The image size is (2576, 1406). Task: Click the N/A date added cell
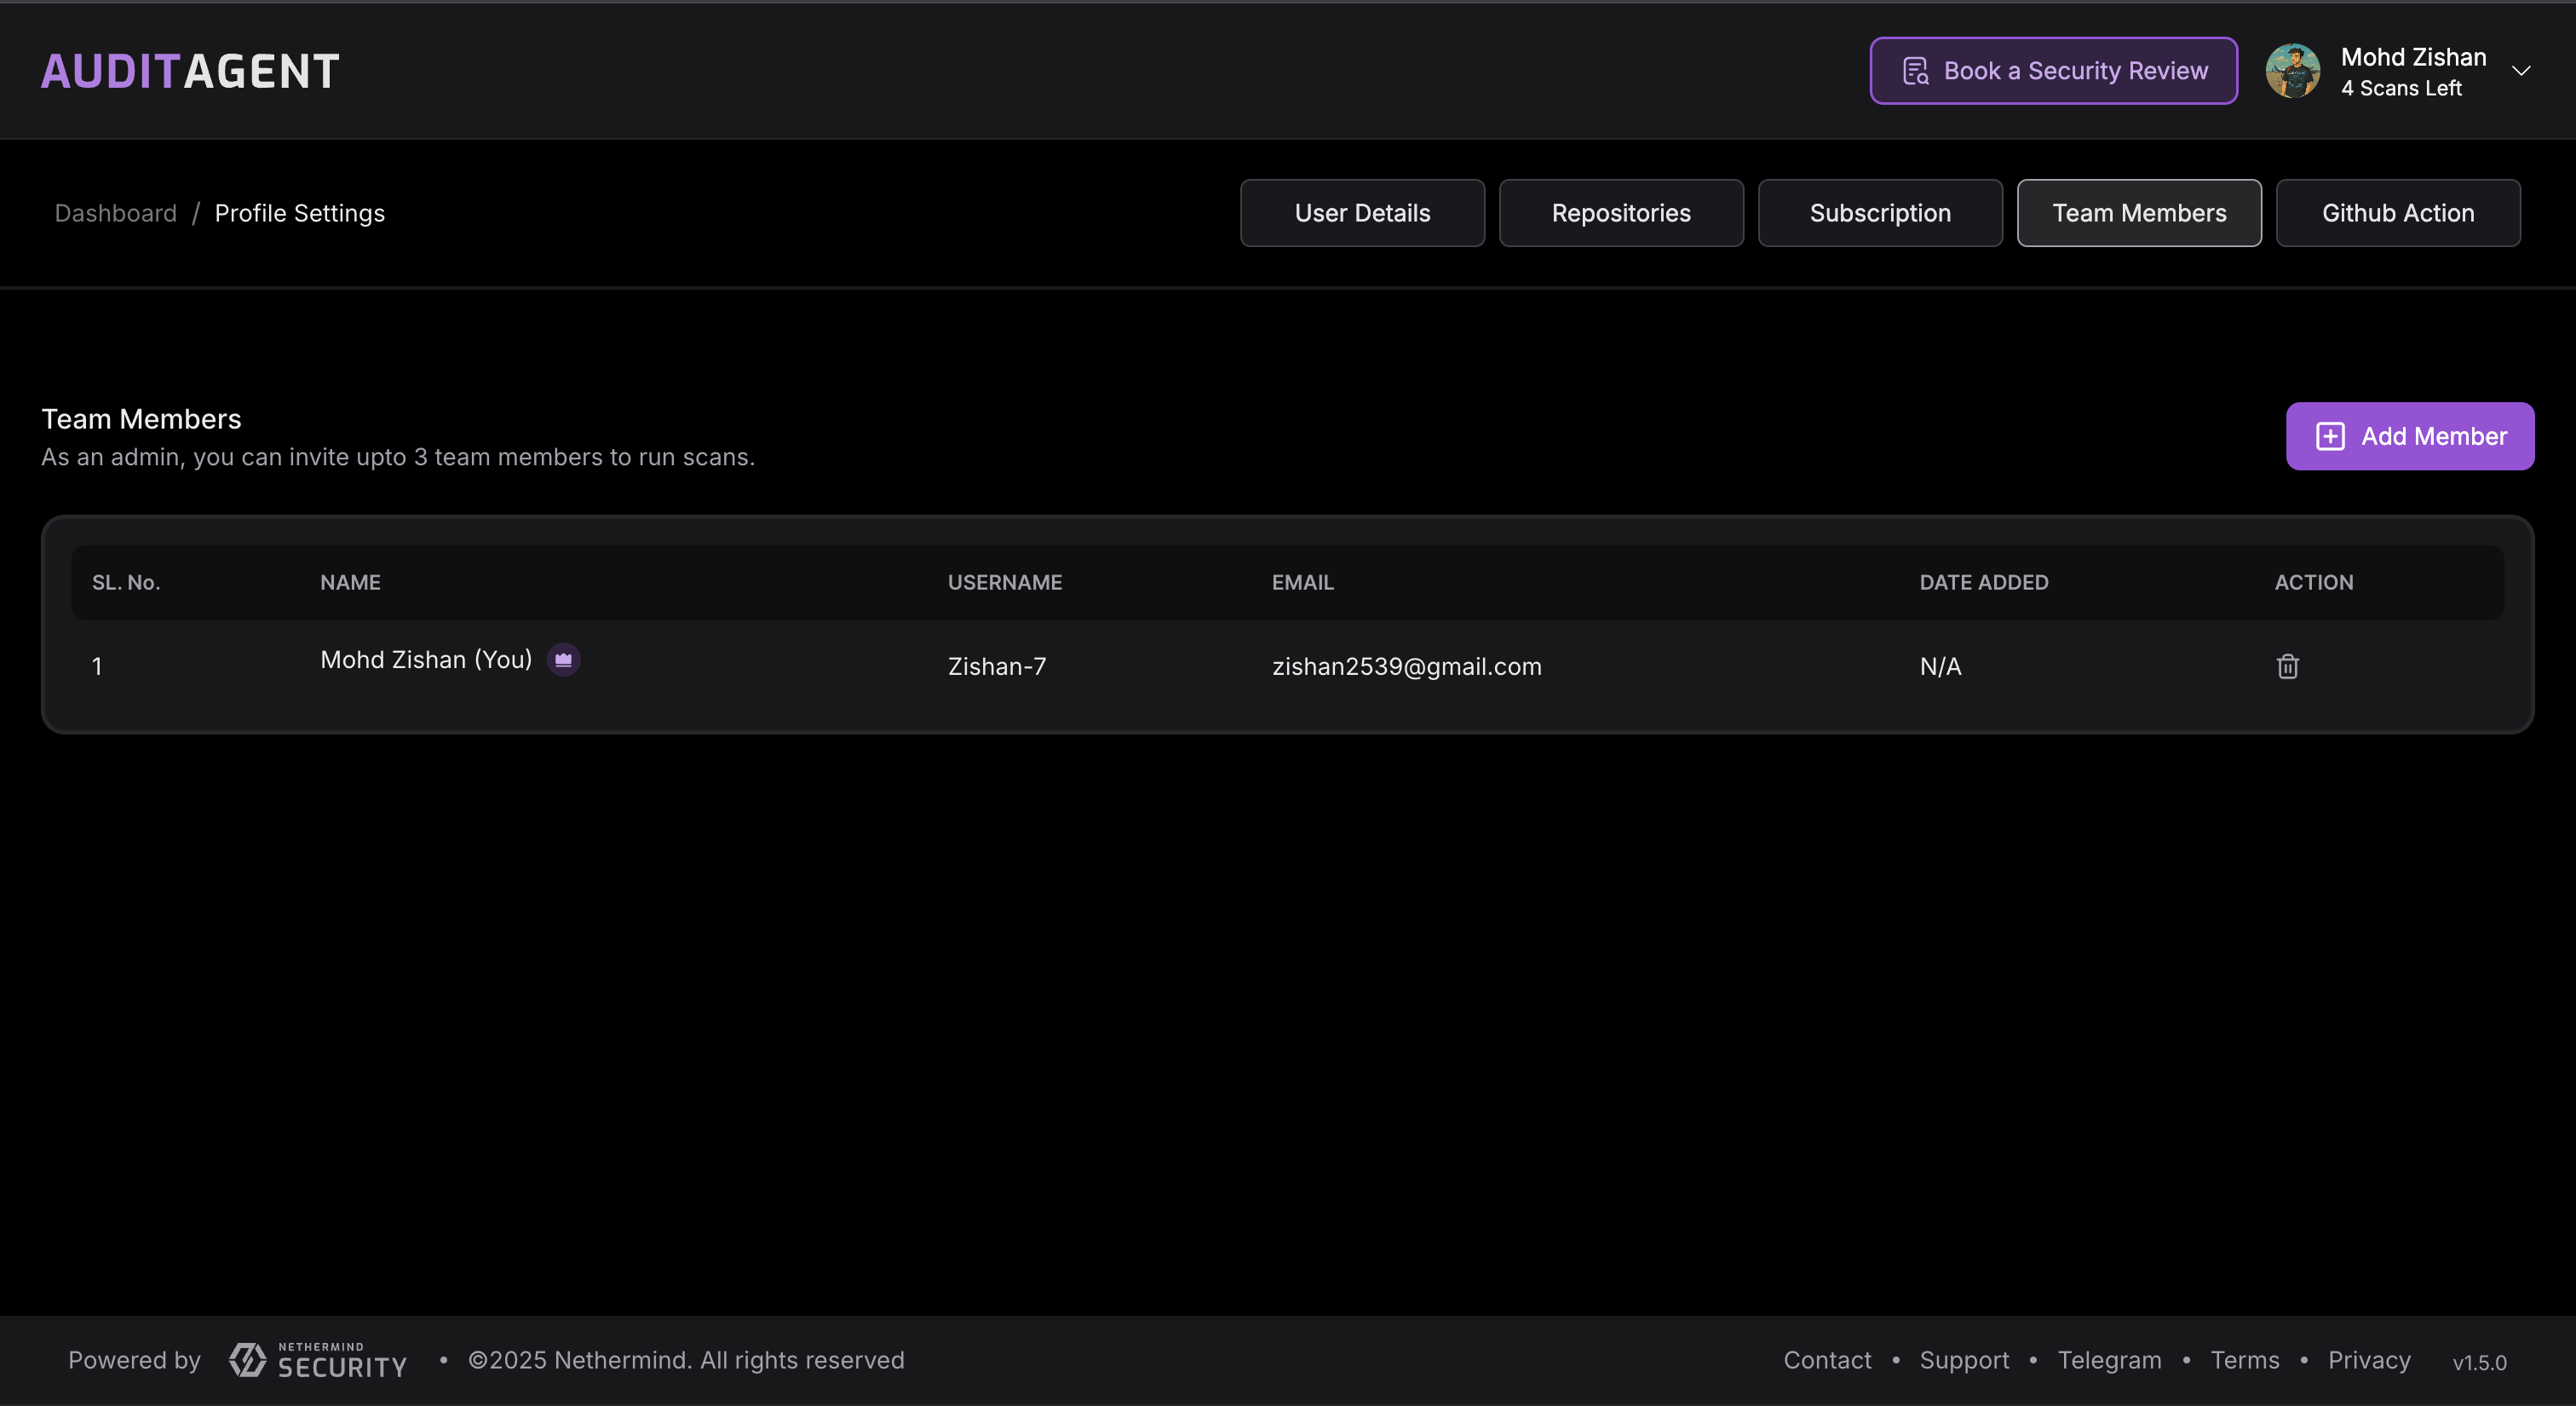coord(1940,666)
